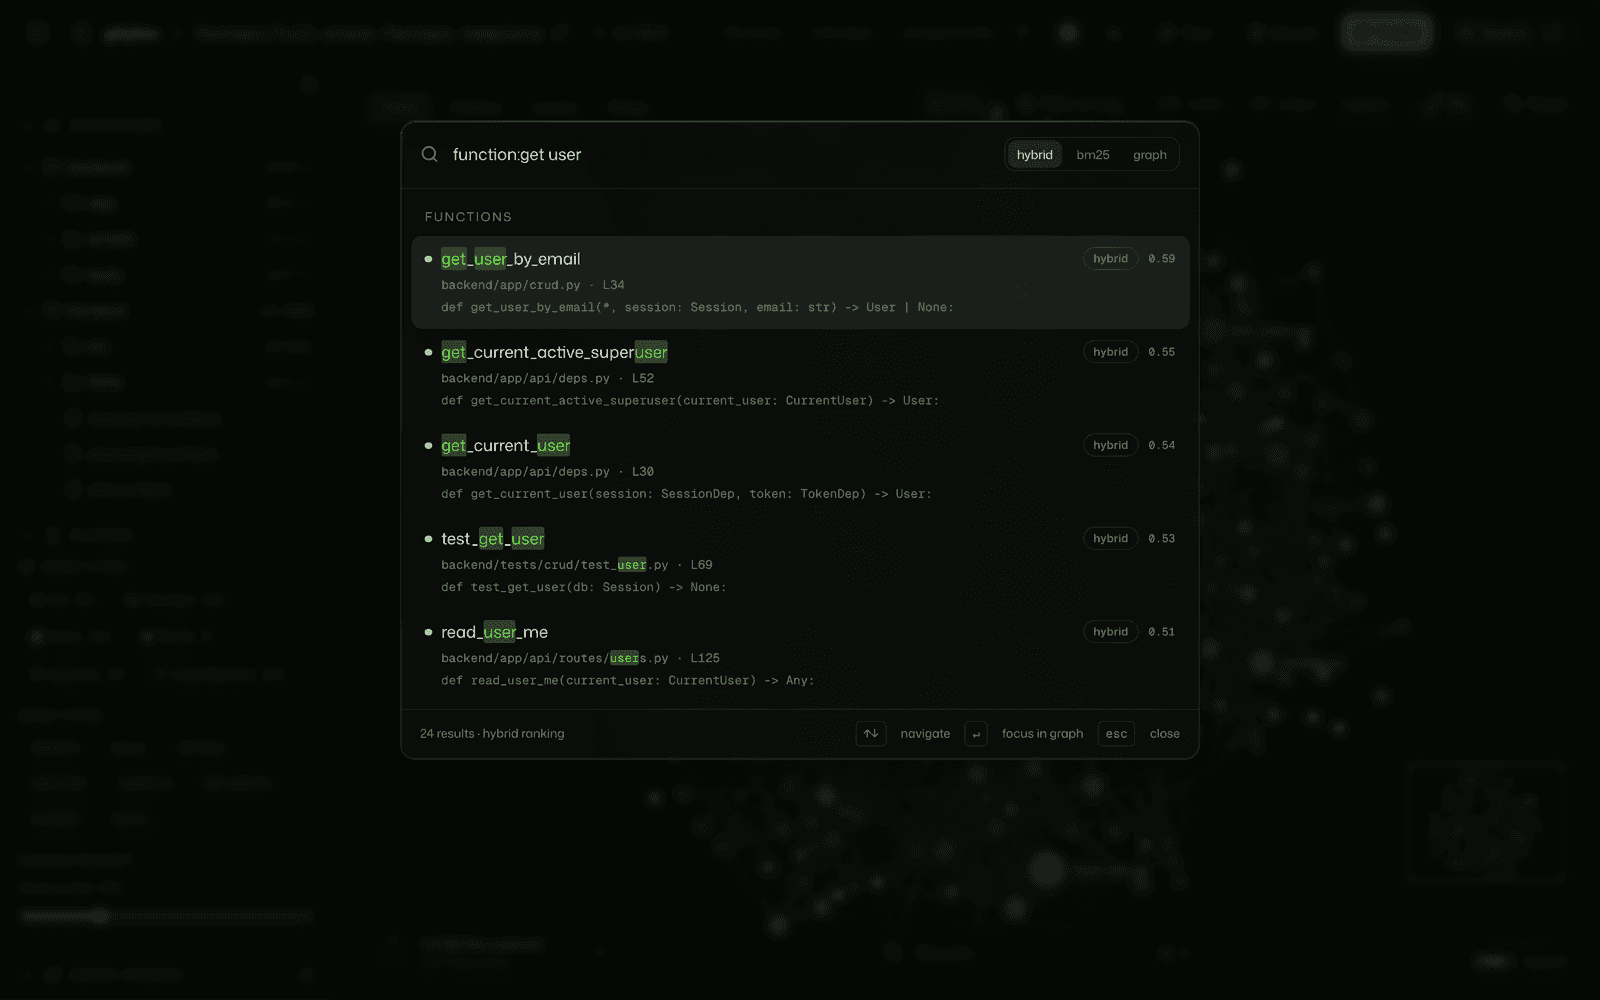1600x1000 pixels.
Task: Click the 'def read_user_me' signature line
Action: point(627,680)
